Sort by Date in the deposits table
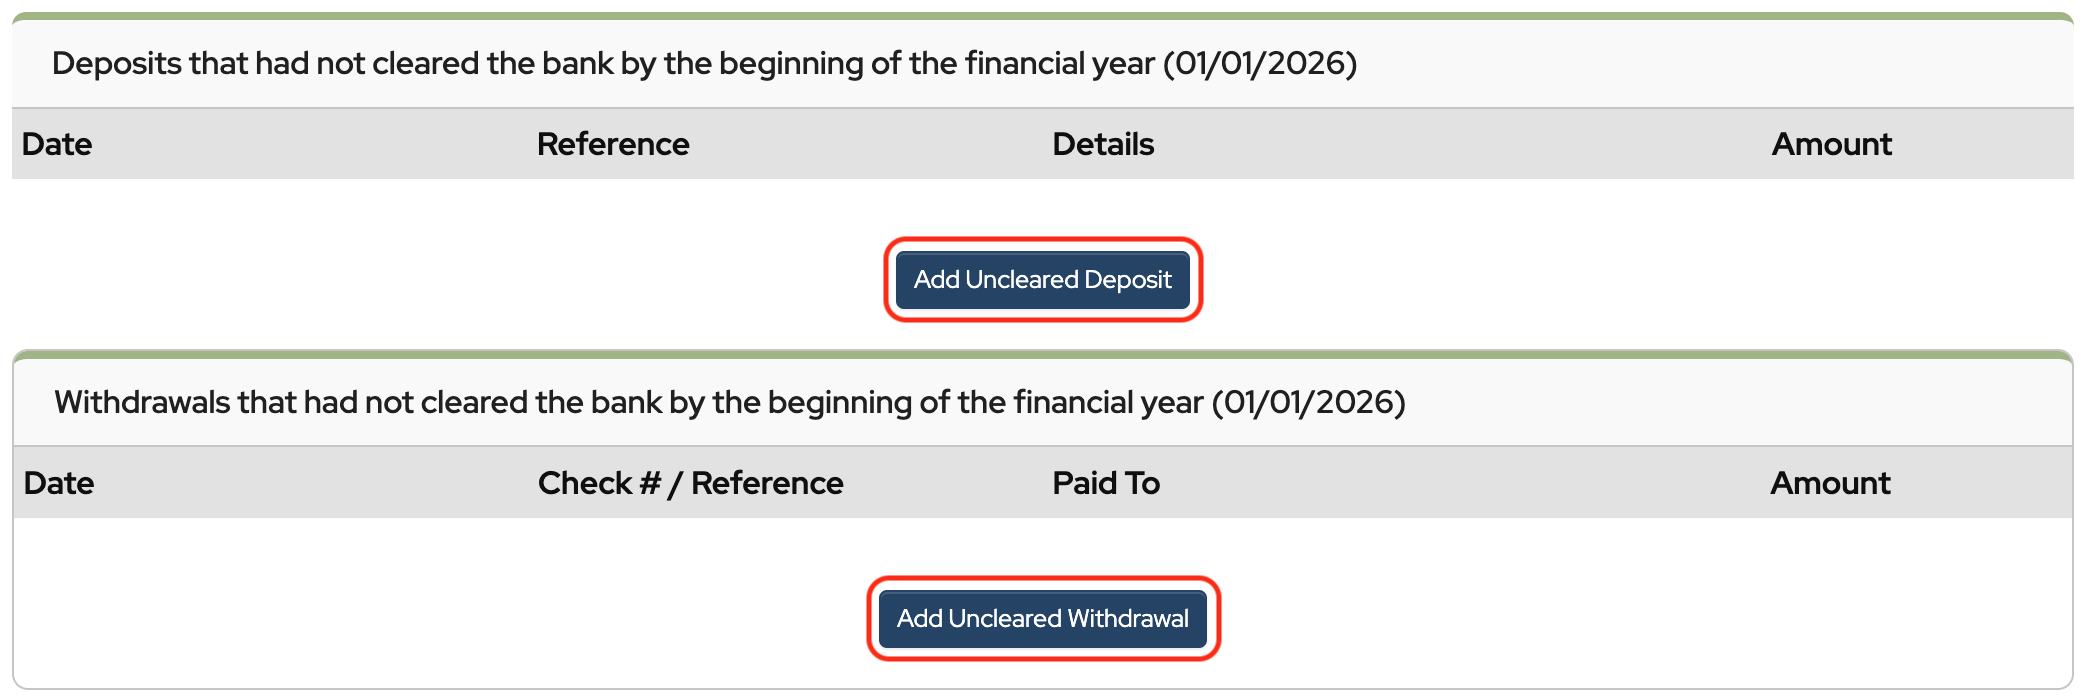 [57, 144]
